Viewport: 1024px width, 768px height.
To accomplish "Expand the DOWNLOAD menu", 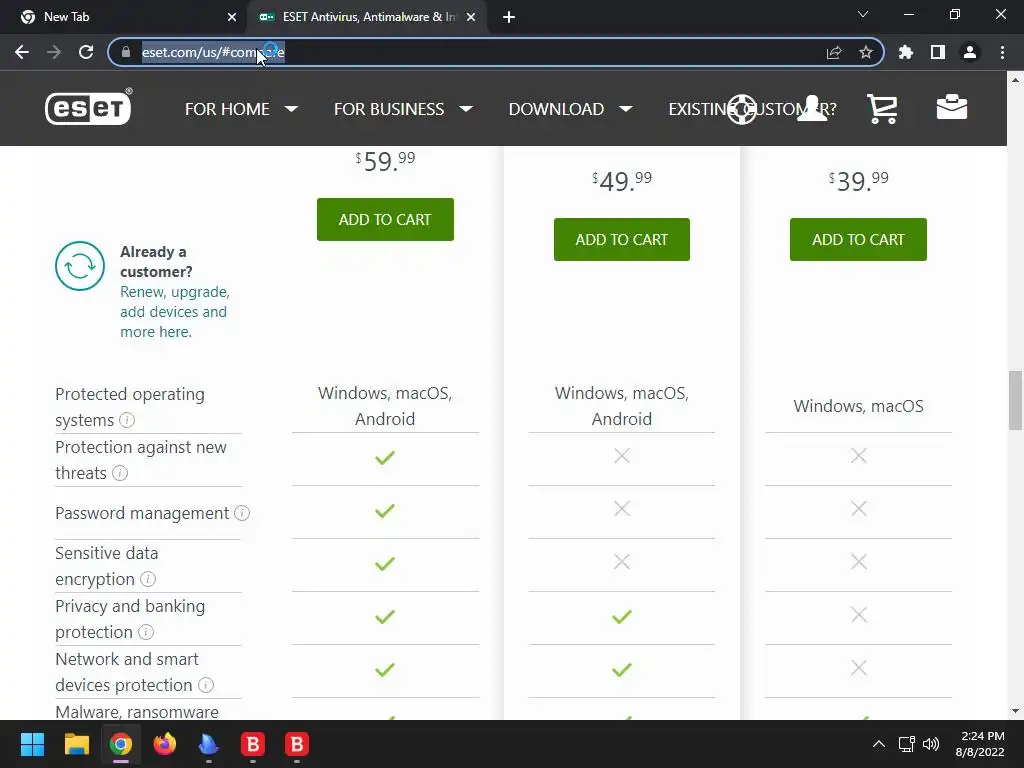I will tap(571, 109).
